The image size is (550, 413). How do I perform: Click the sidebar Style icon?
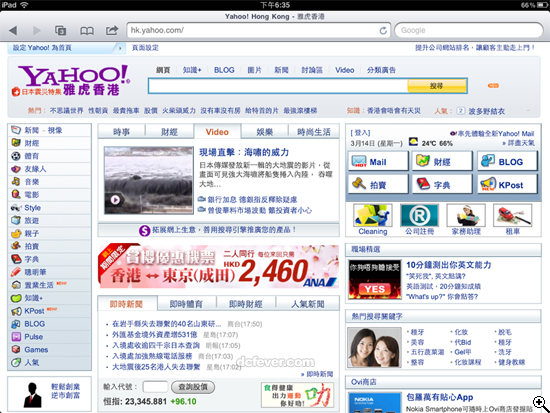[16, 207]
